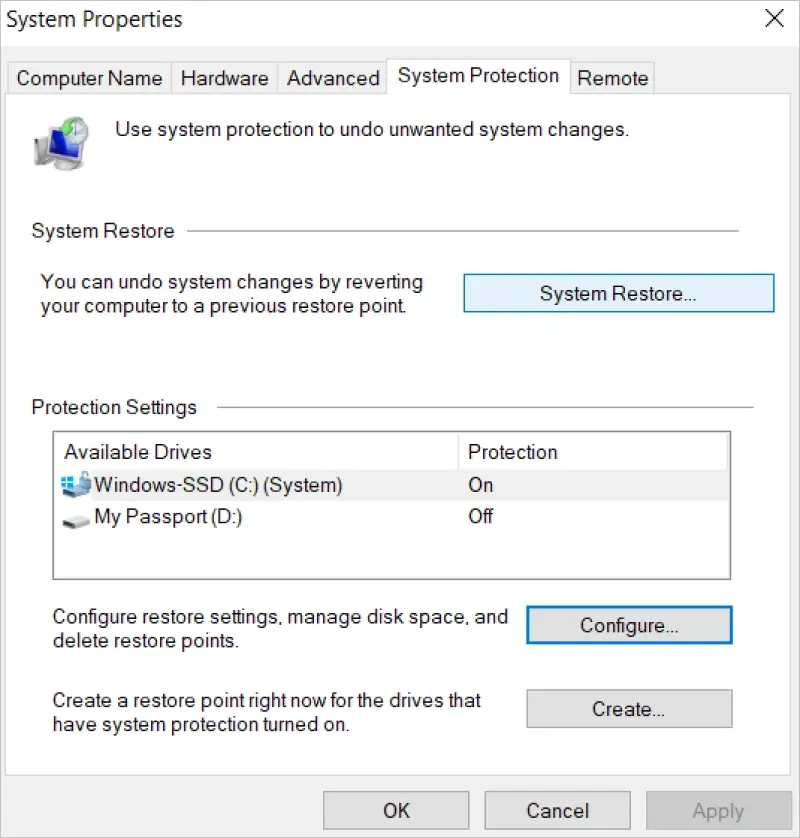Dismiss the dialog with Cancel
The height and width of the screenshot is (838, 800).
(557, 810)
